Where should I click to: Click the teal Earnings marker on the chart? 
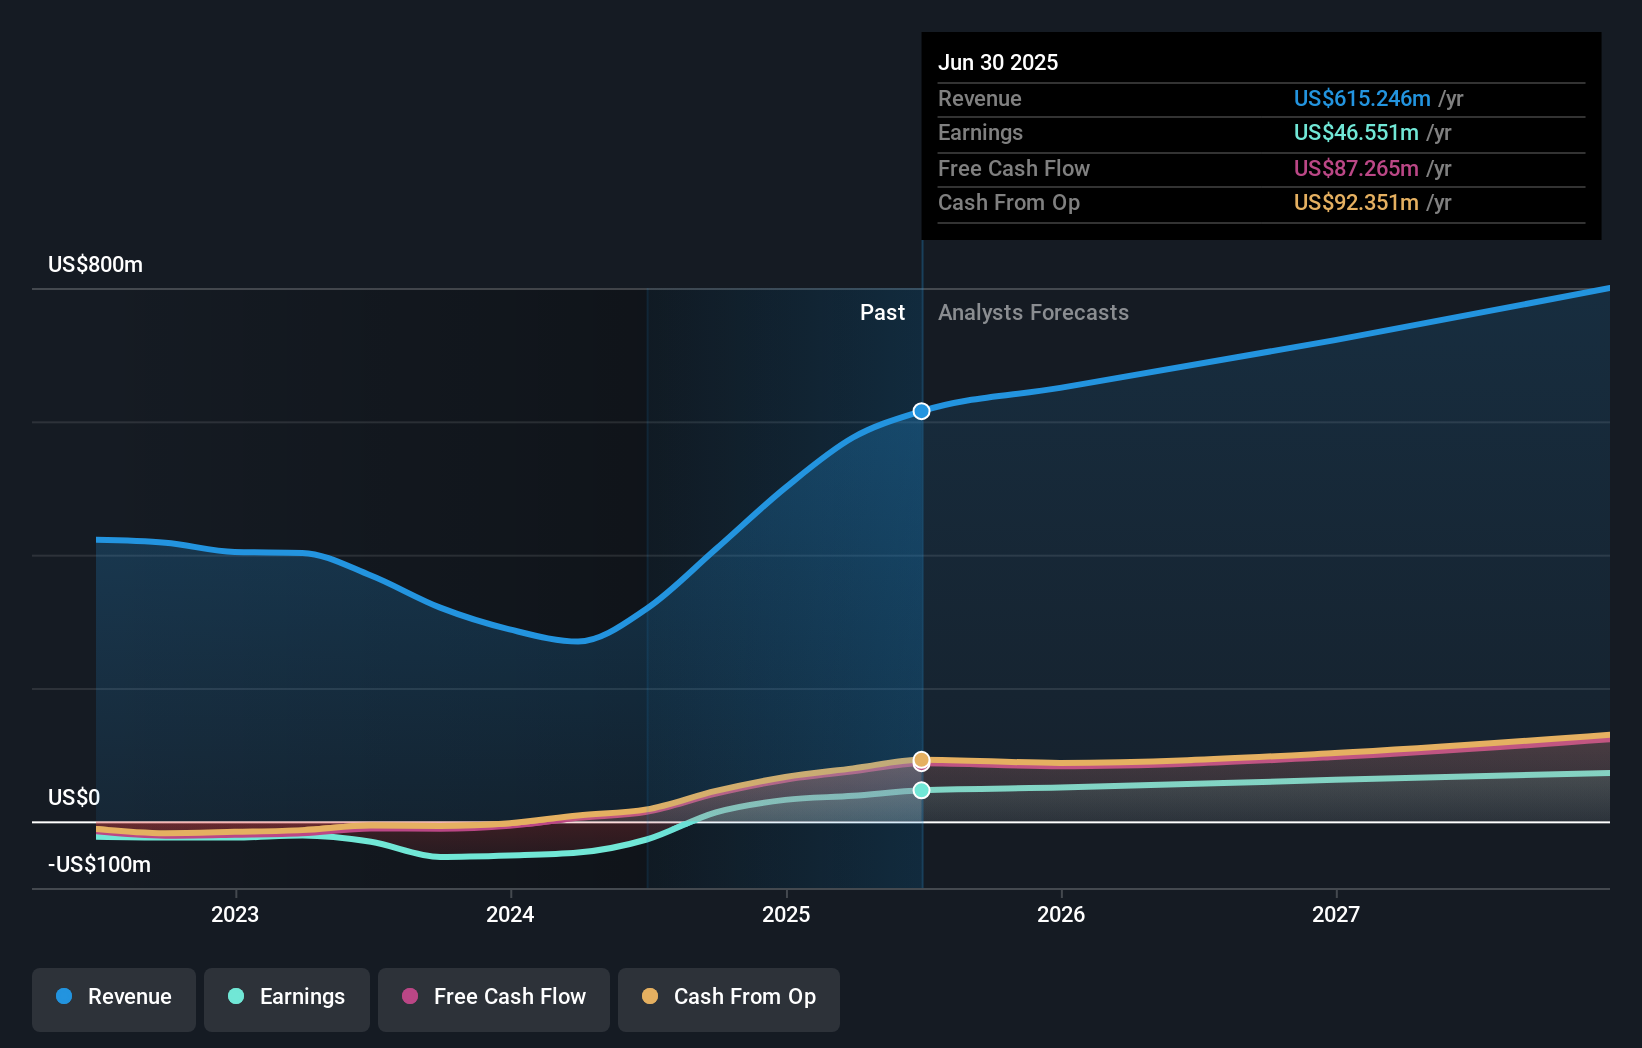920,791
